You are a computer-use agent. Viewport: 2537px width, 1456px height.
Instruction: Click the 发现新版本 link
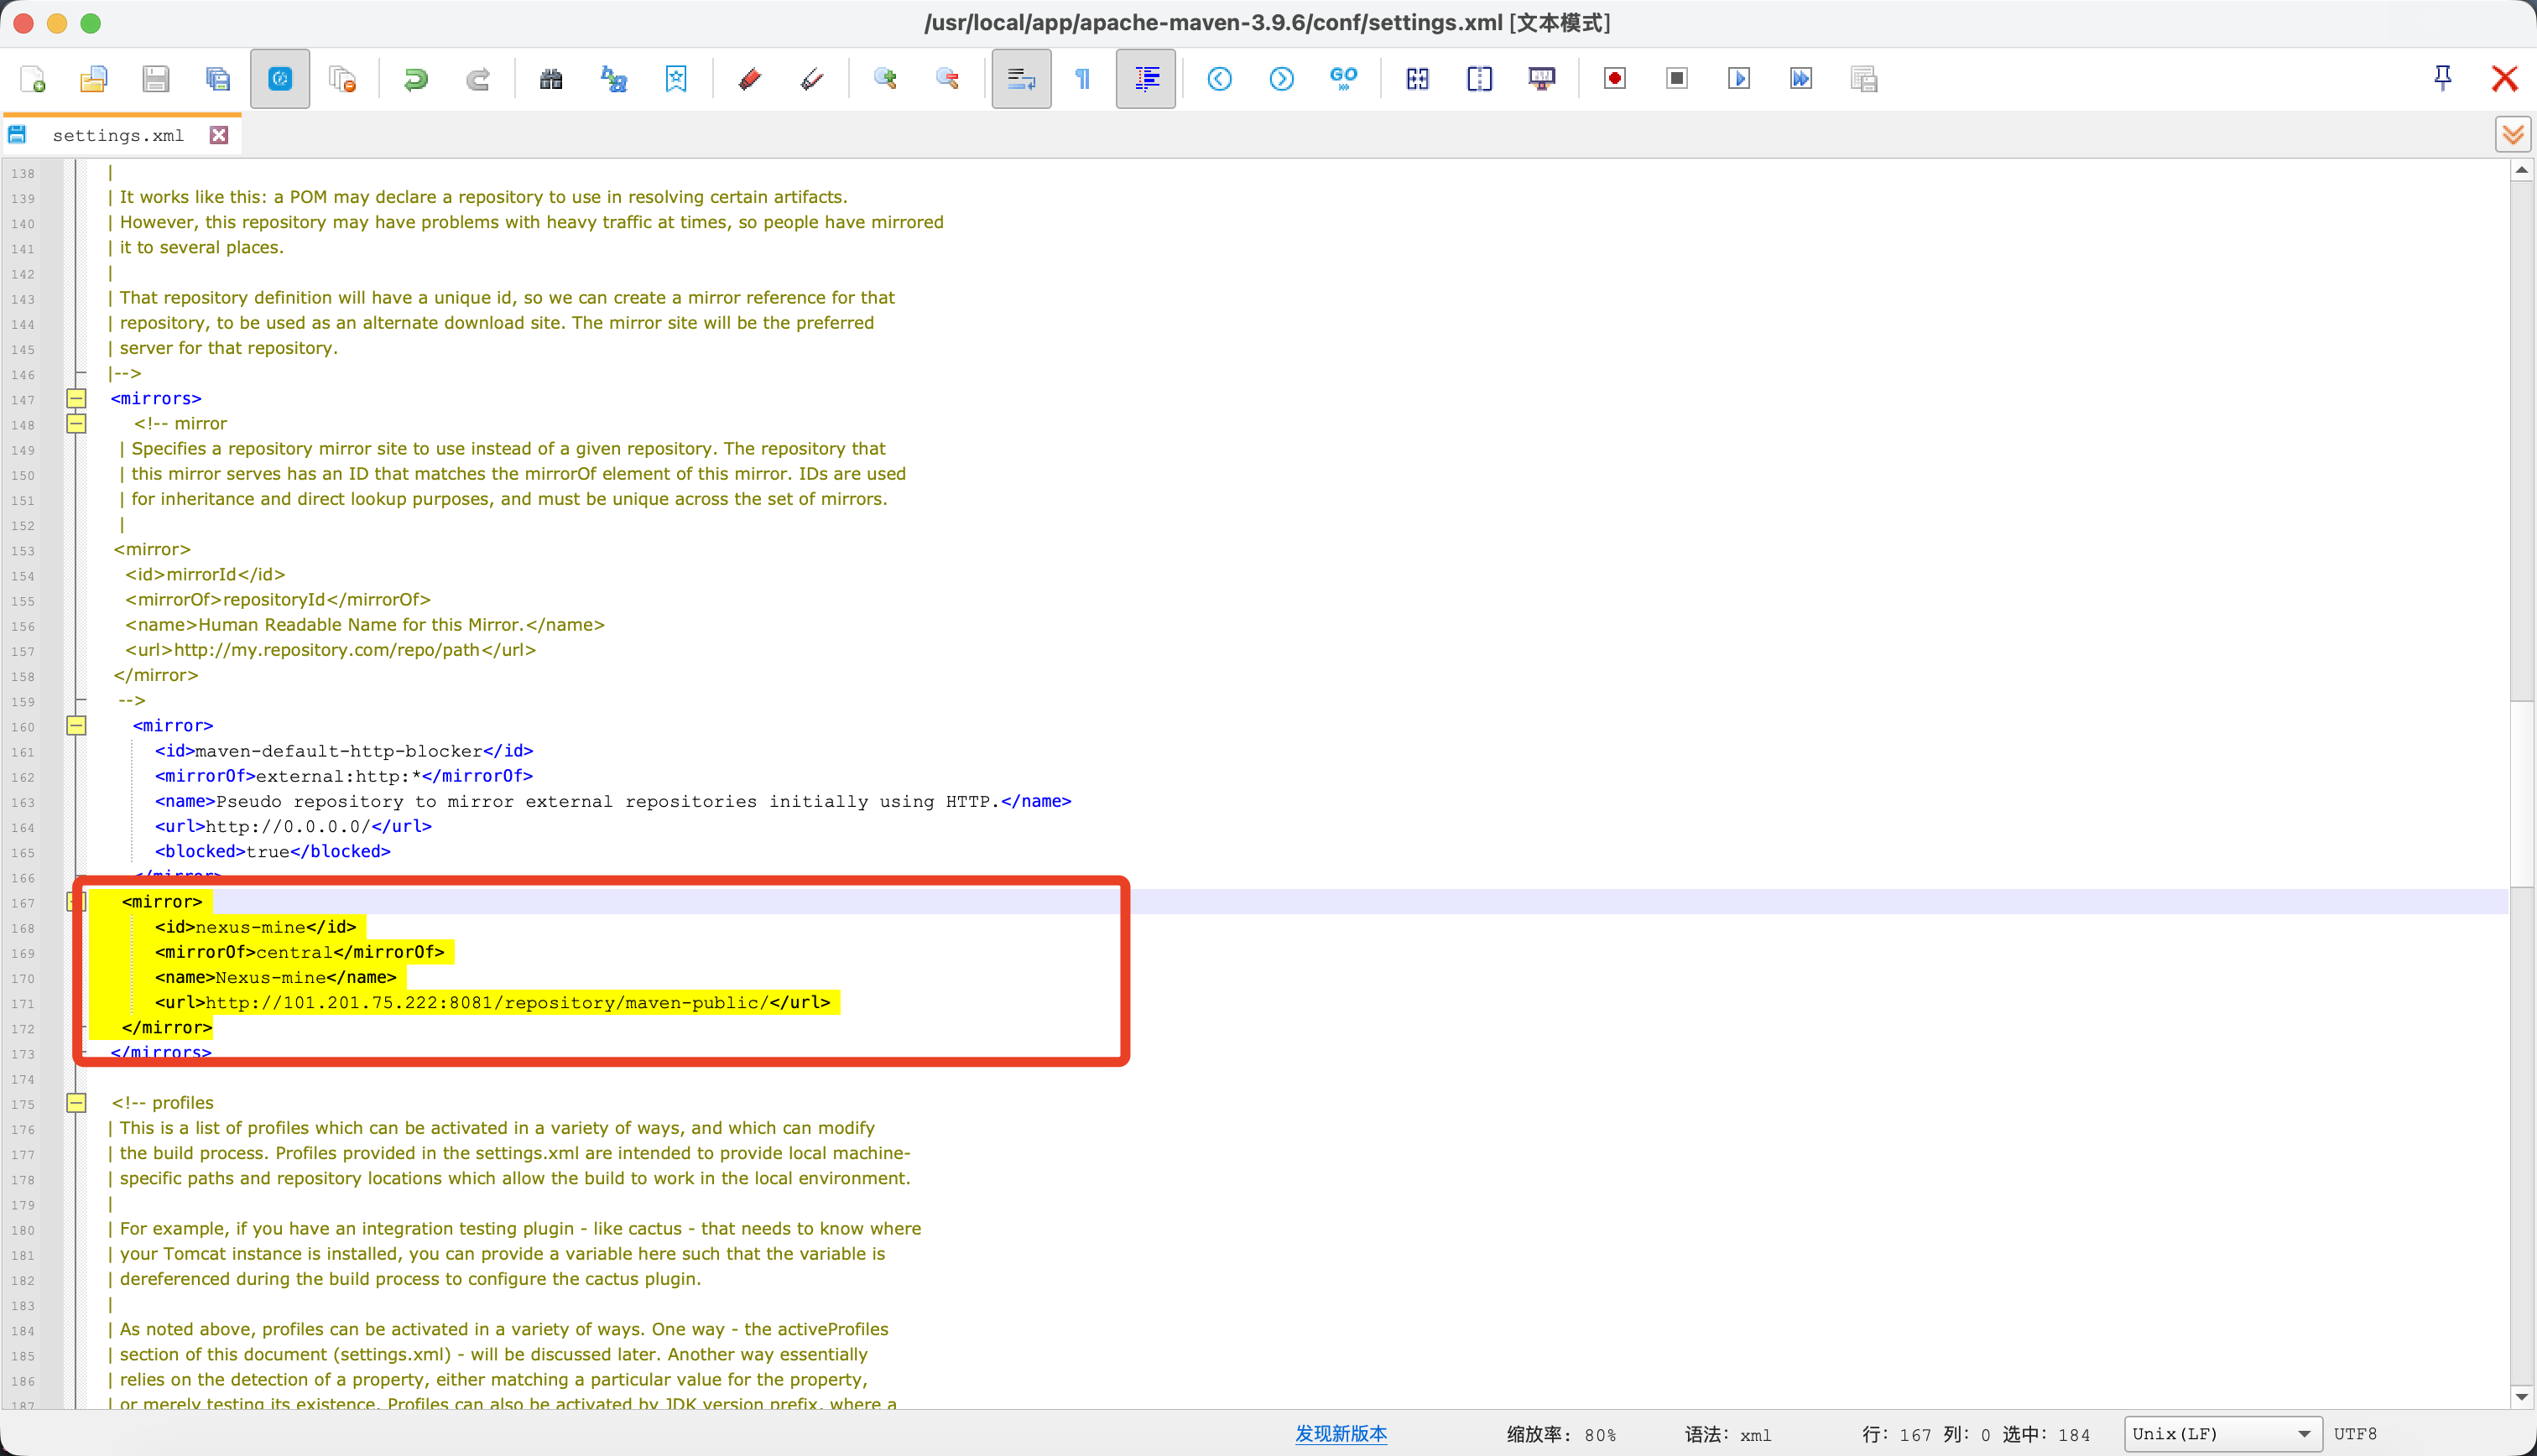(x=1341, y=1434)
